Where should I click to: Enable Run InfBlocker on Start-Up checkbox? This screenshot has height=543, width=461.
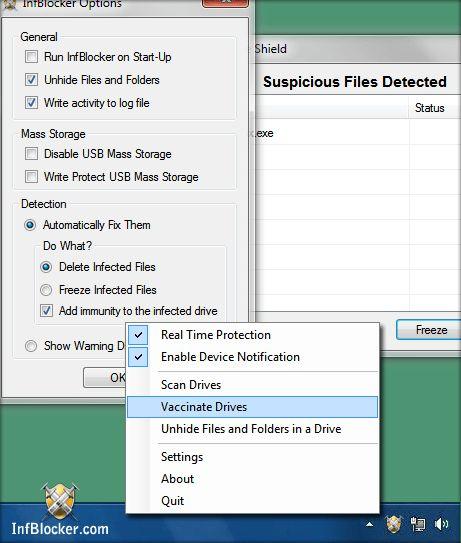[32, 56]
